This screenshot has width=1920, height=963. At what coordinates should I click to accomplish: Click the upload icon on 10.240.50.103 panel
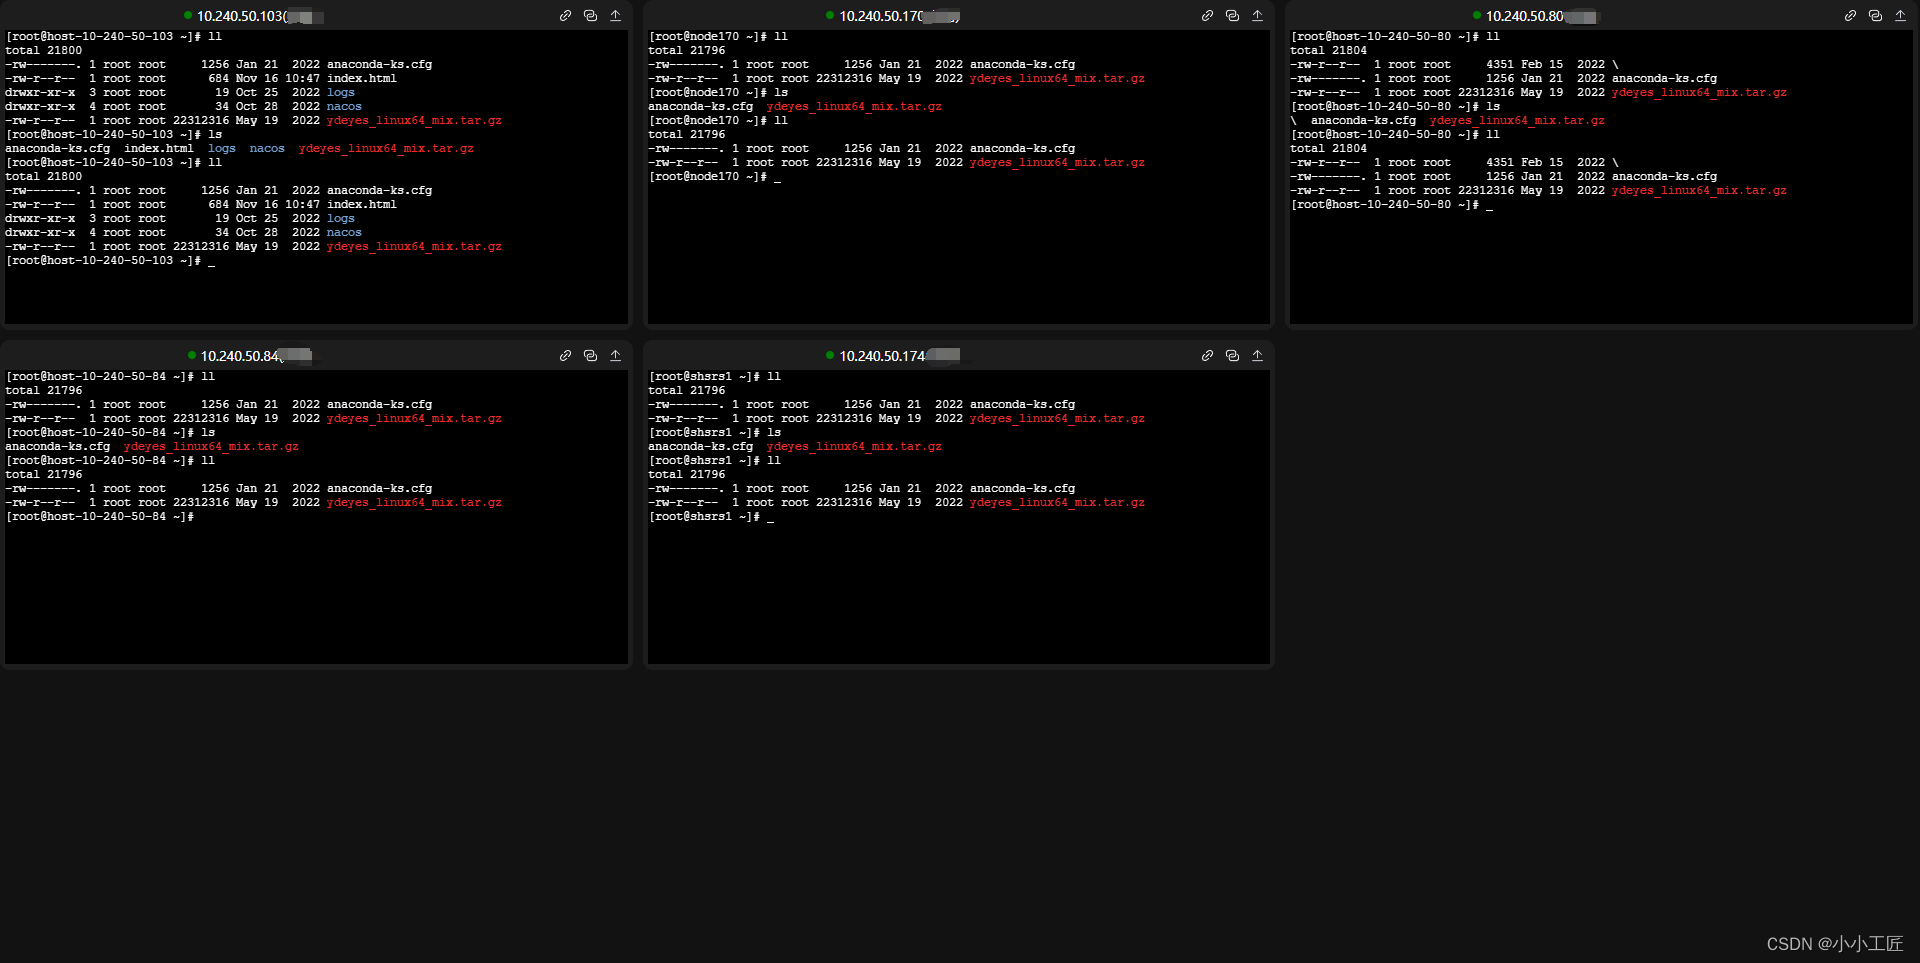tap(615, 16)
